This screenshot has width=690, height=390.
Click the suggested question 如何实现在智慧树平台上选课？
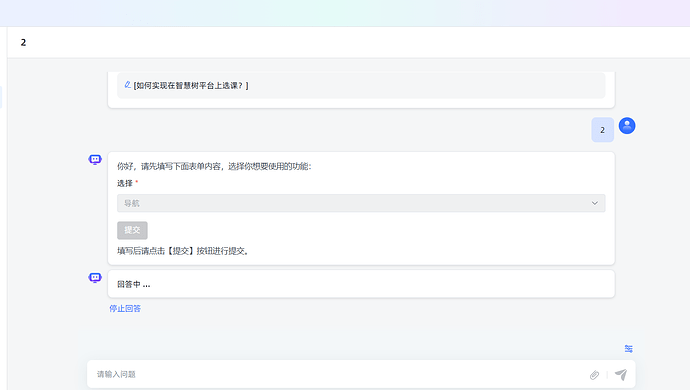pos(361,85)
